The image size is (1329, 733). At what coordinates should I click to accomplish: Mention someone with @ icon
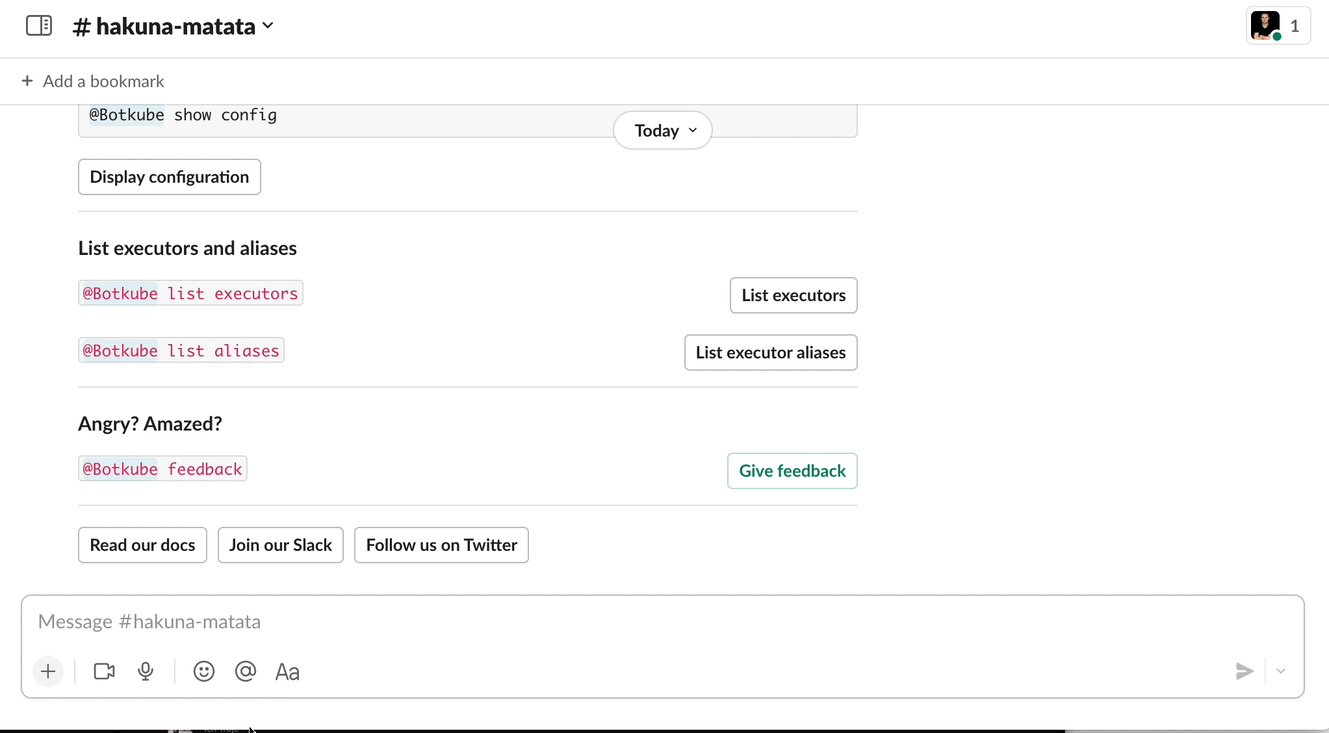click(x=245, y=672)
